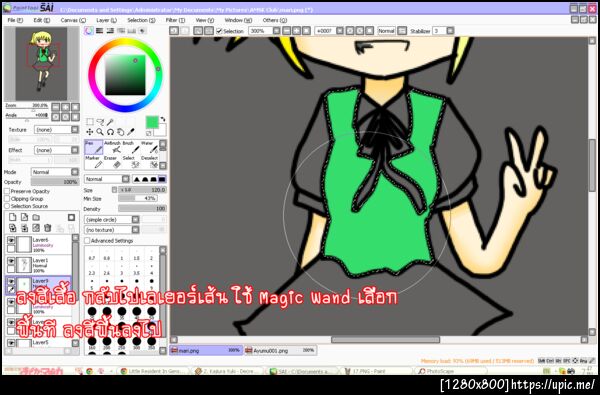Enable Clipping Group
Screen dimensions: 600x395
[x=7, y=199]
